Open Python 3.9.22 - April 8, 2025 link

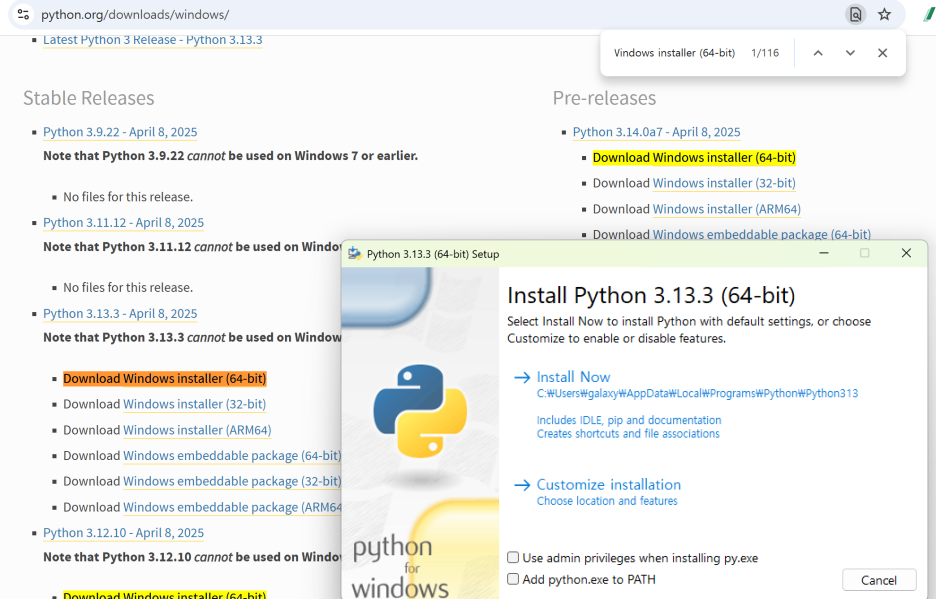click(x=120, y=132)
